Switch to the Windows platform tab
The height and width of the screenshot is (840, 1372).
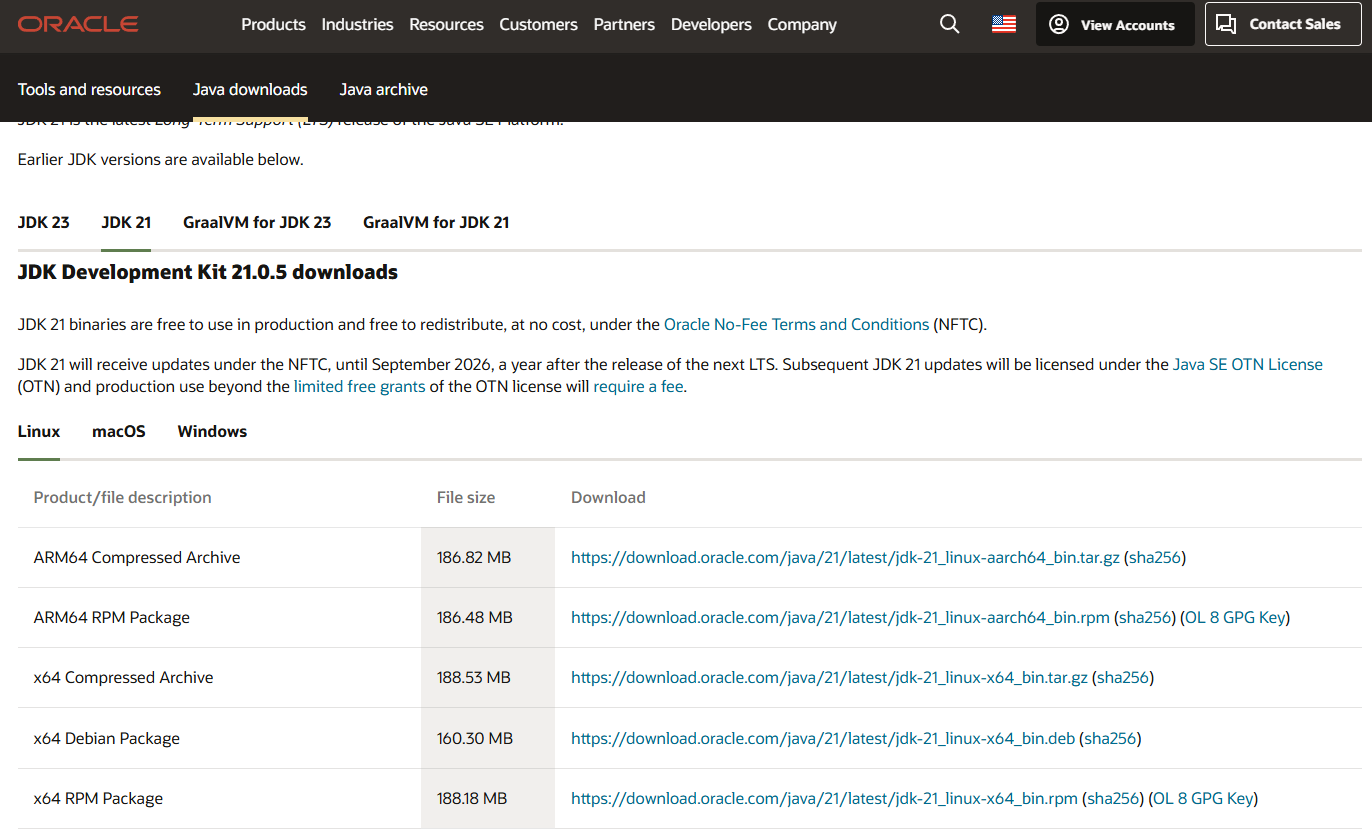point(212,431)
